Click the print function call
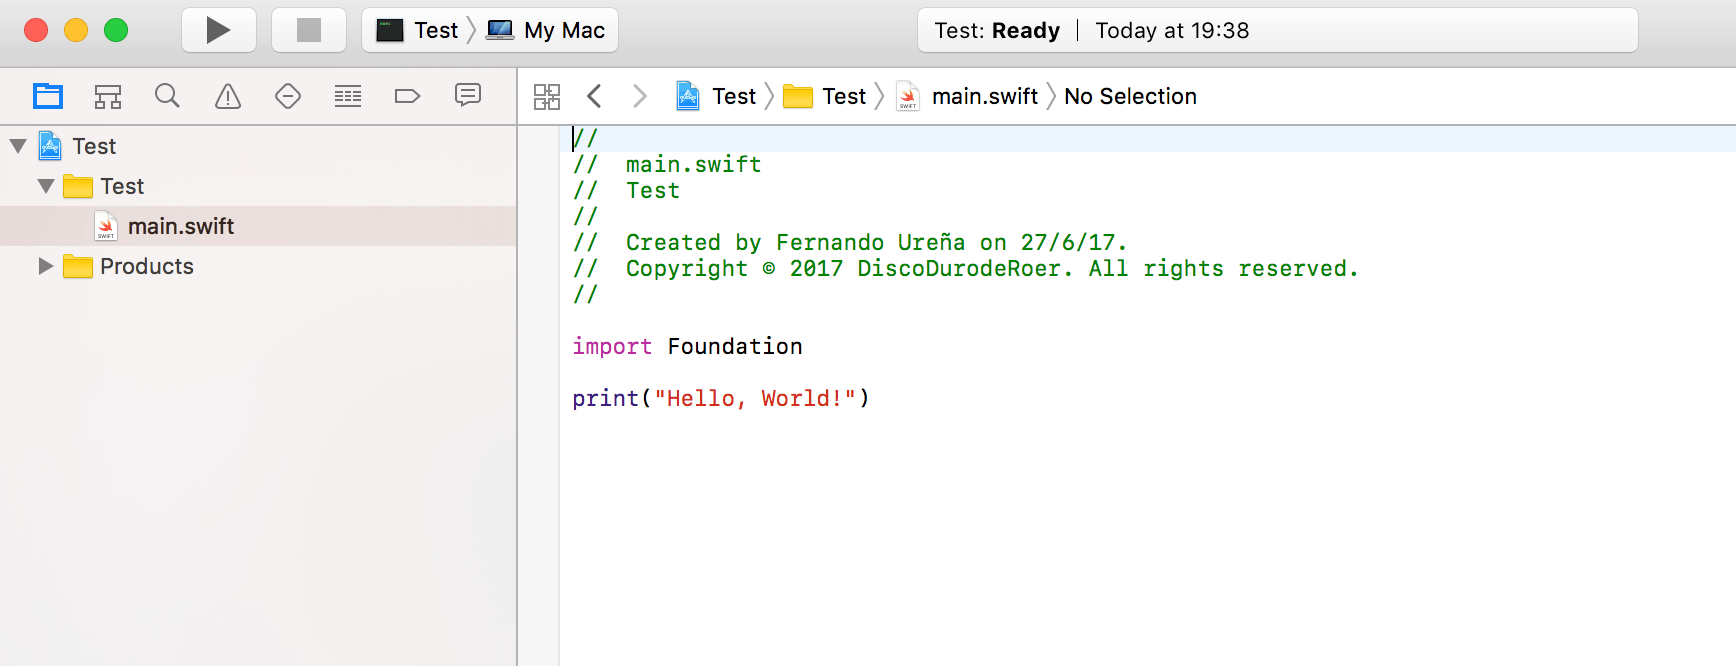The width and height of the screenshot is (1736, 666). pyautogui.click(x=605, y=398)
